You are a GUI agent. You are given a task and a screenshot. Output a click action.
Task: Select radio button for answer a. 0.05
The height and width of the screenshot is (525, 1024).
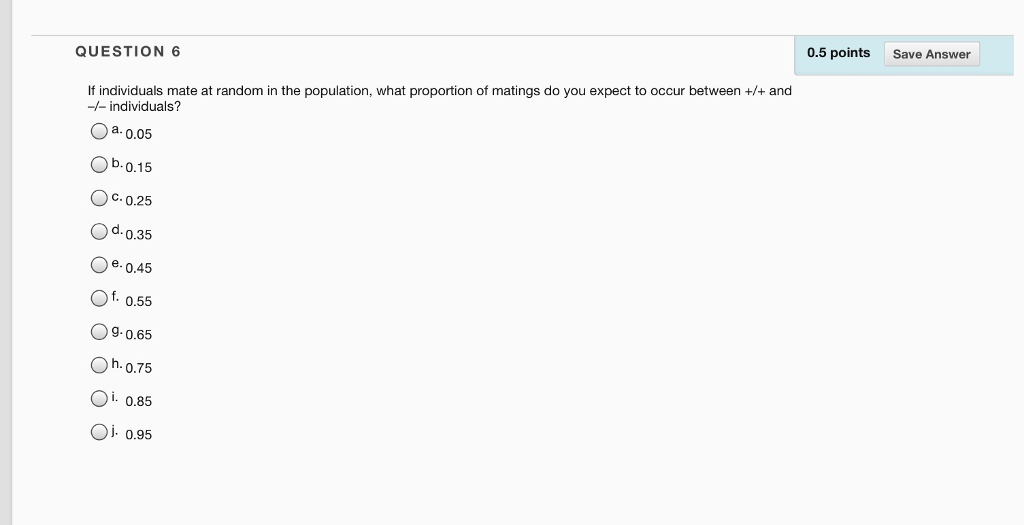coord(99,131)
